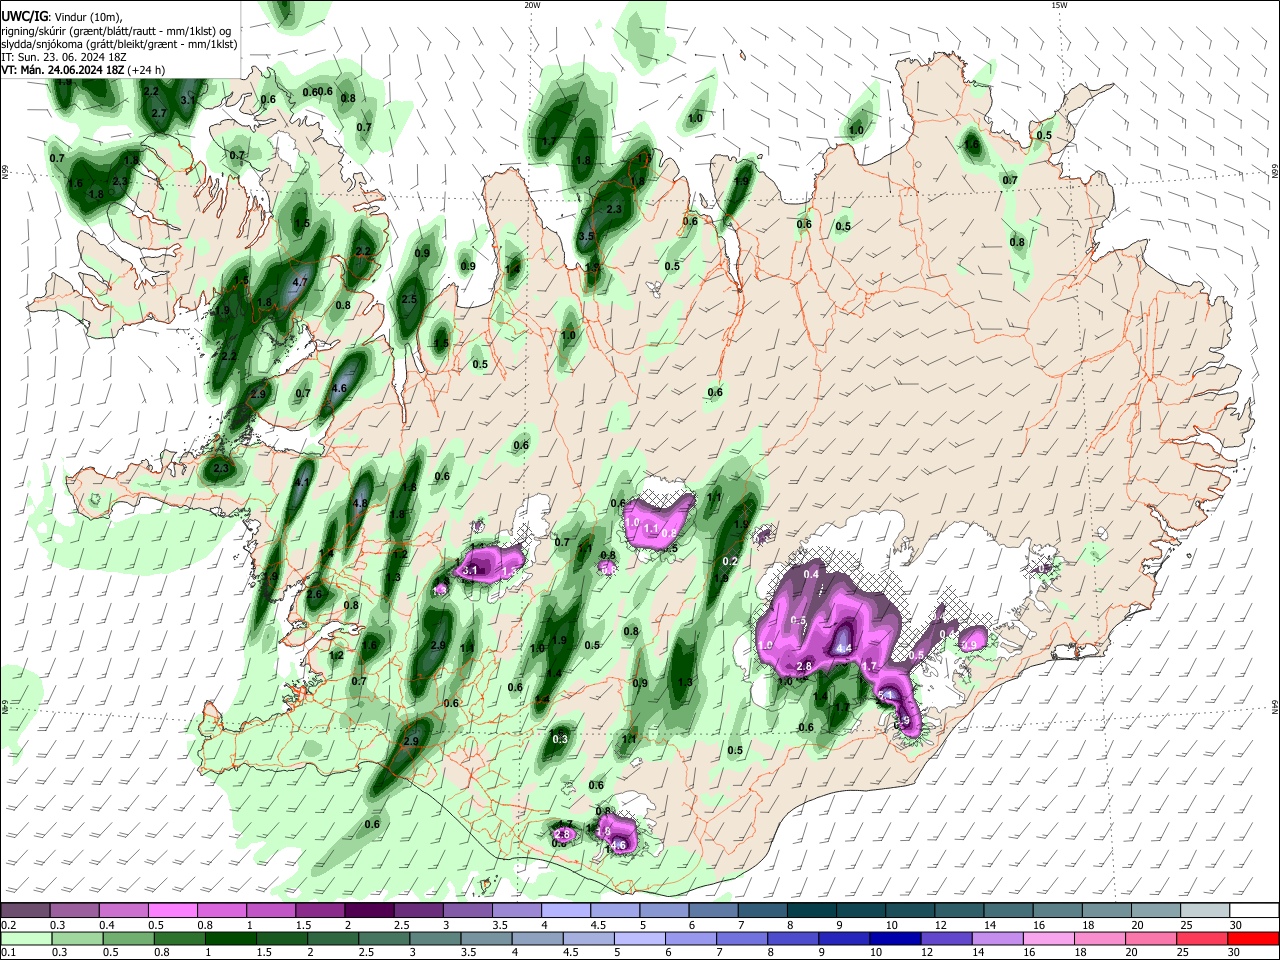Click the 'VT: Mán. 24.06.2024 18Z (+24 h)' line
This screenshot has width=1280, height=960.
83,70
